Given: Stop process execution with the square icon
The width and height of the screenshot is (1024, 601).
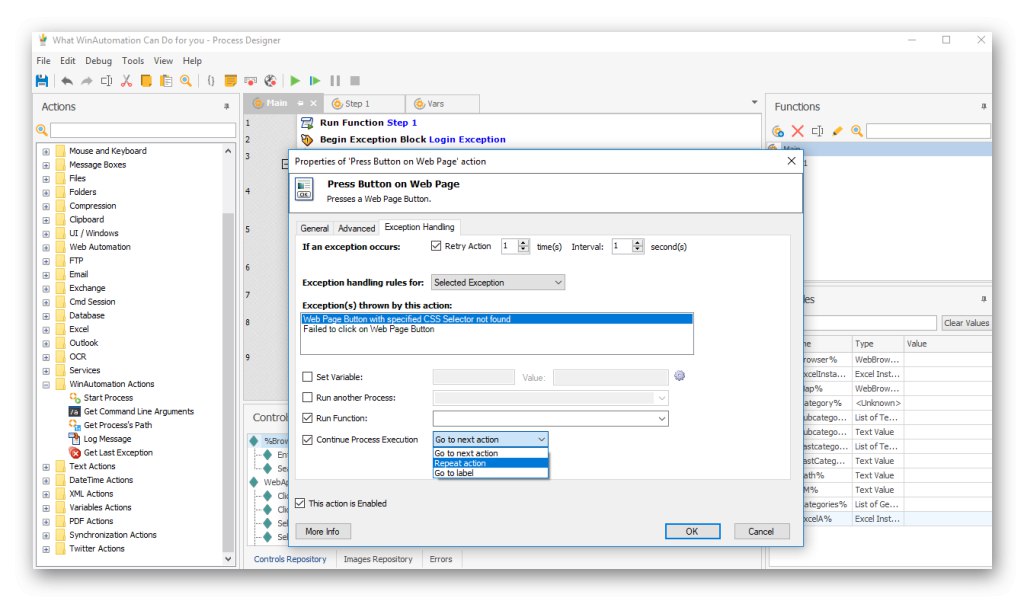Looking at the screenshot, I should 355,81.
